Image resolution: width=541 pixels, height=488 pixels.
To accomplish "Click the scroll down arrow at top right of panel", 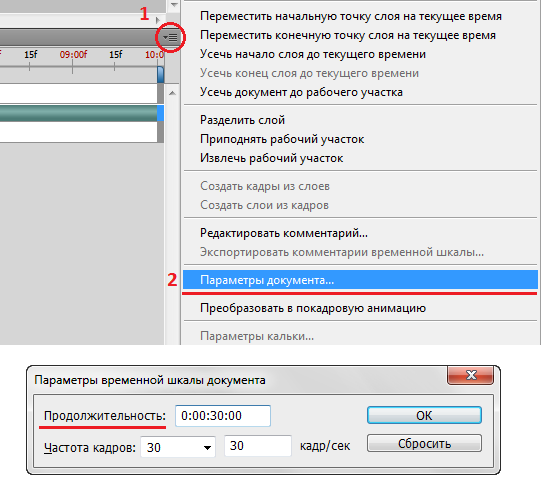I will click(174, 5).
